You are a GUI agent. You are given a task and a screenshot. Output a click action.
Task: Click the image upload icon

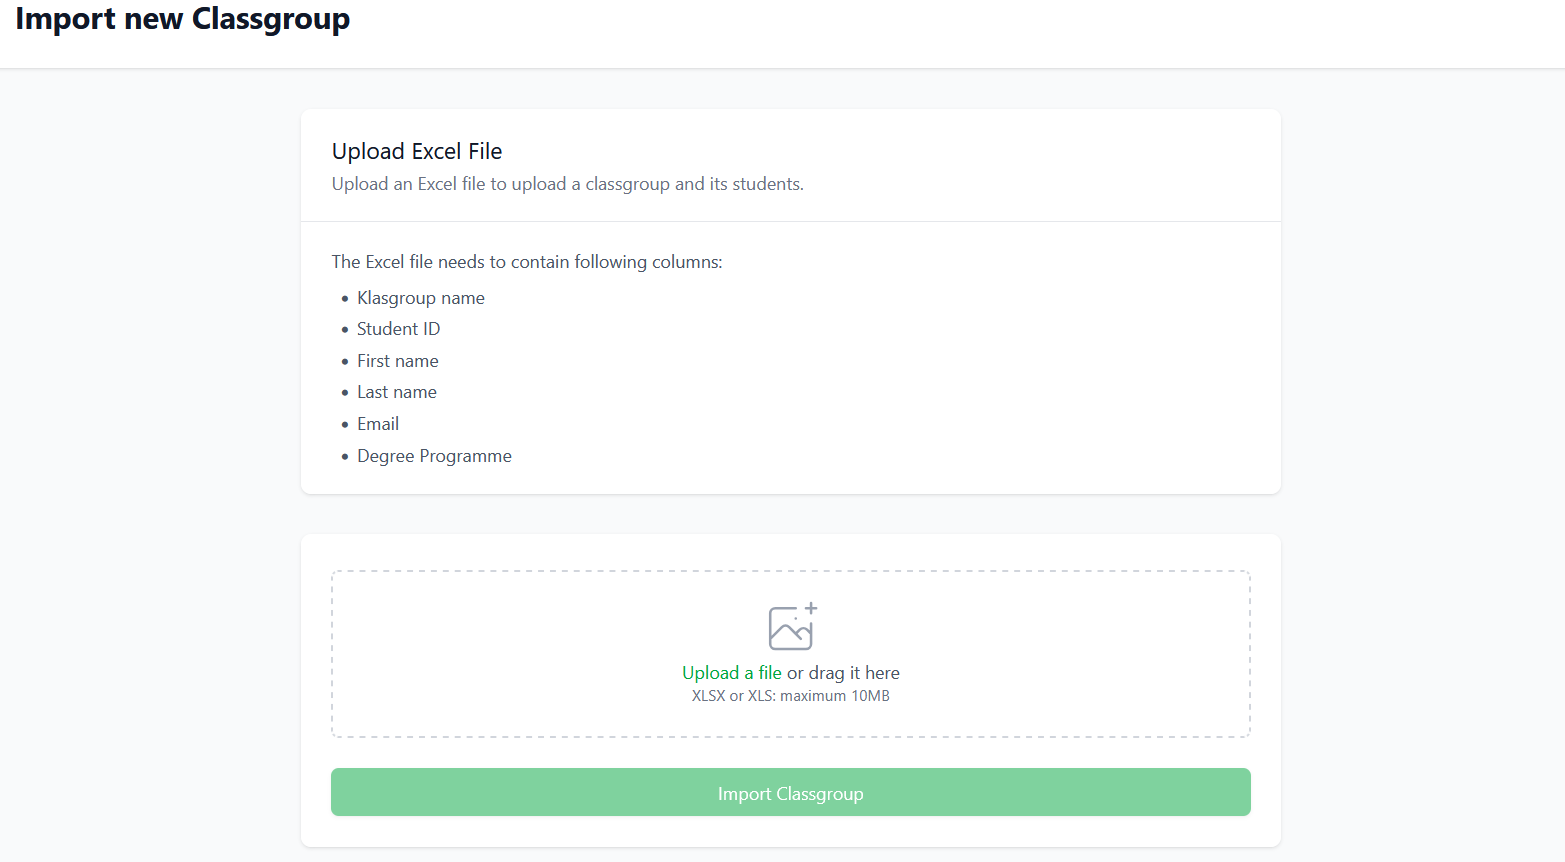click(792, 627)
